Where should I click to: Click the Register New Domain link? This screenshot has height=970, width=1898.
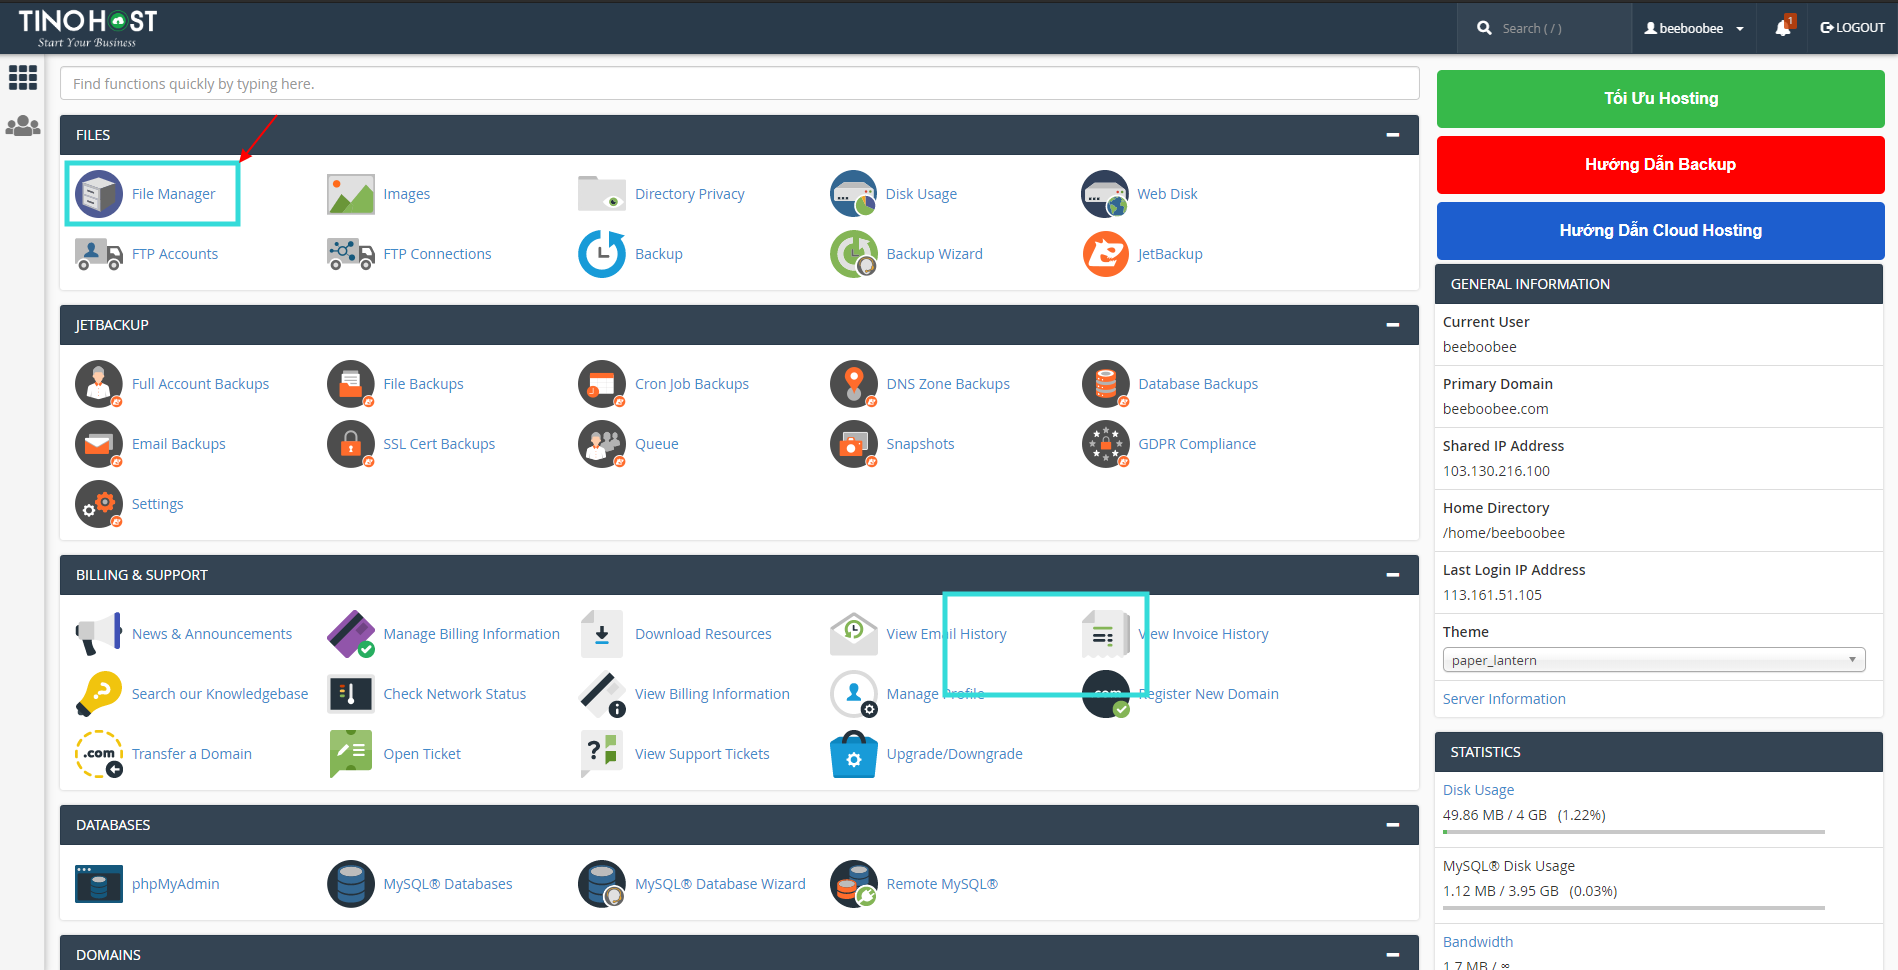pyautogui.click(x=1208, y=694)
